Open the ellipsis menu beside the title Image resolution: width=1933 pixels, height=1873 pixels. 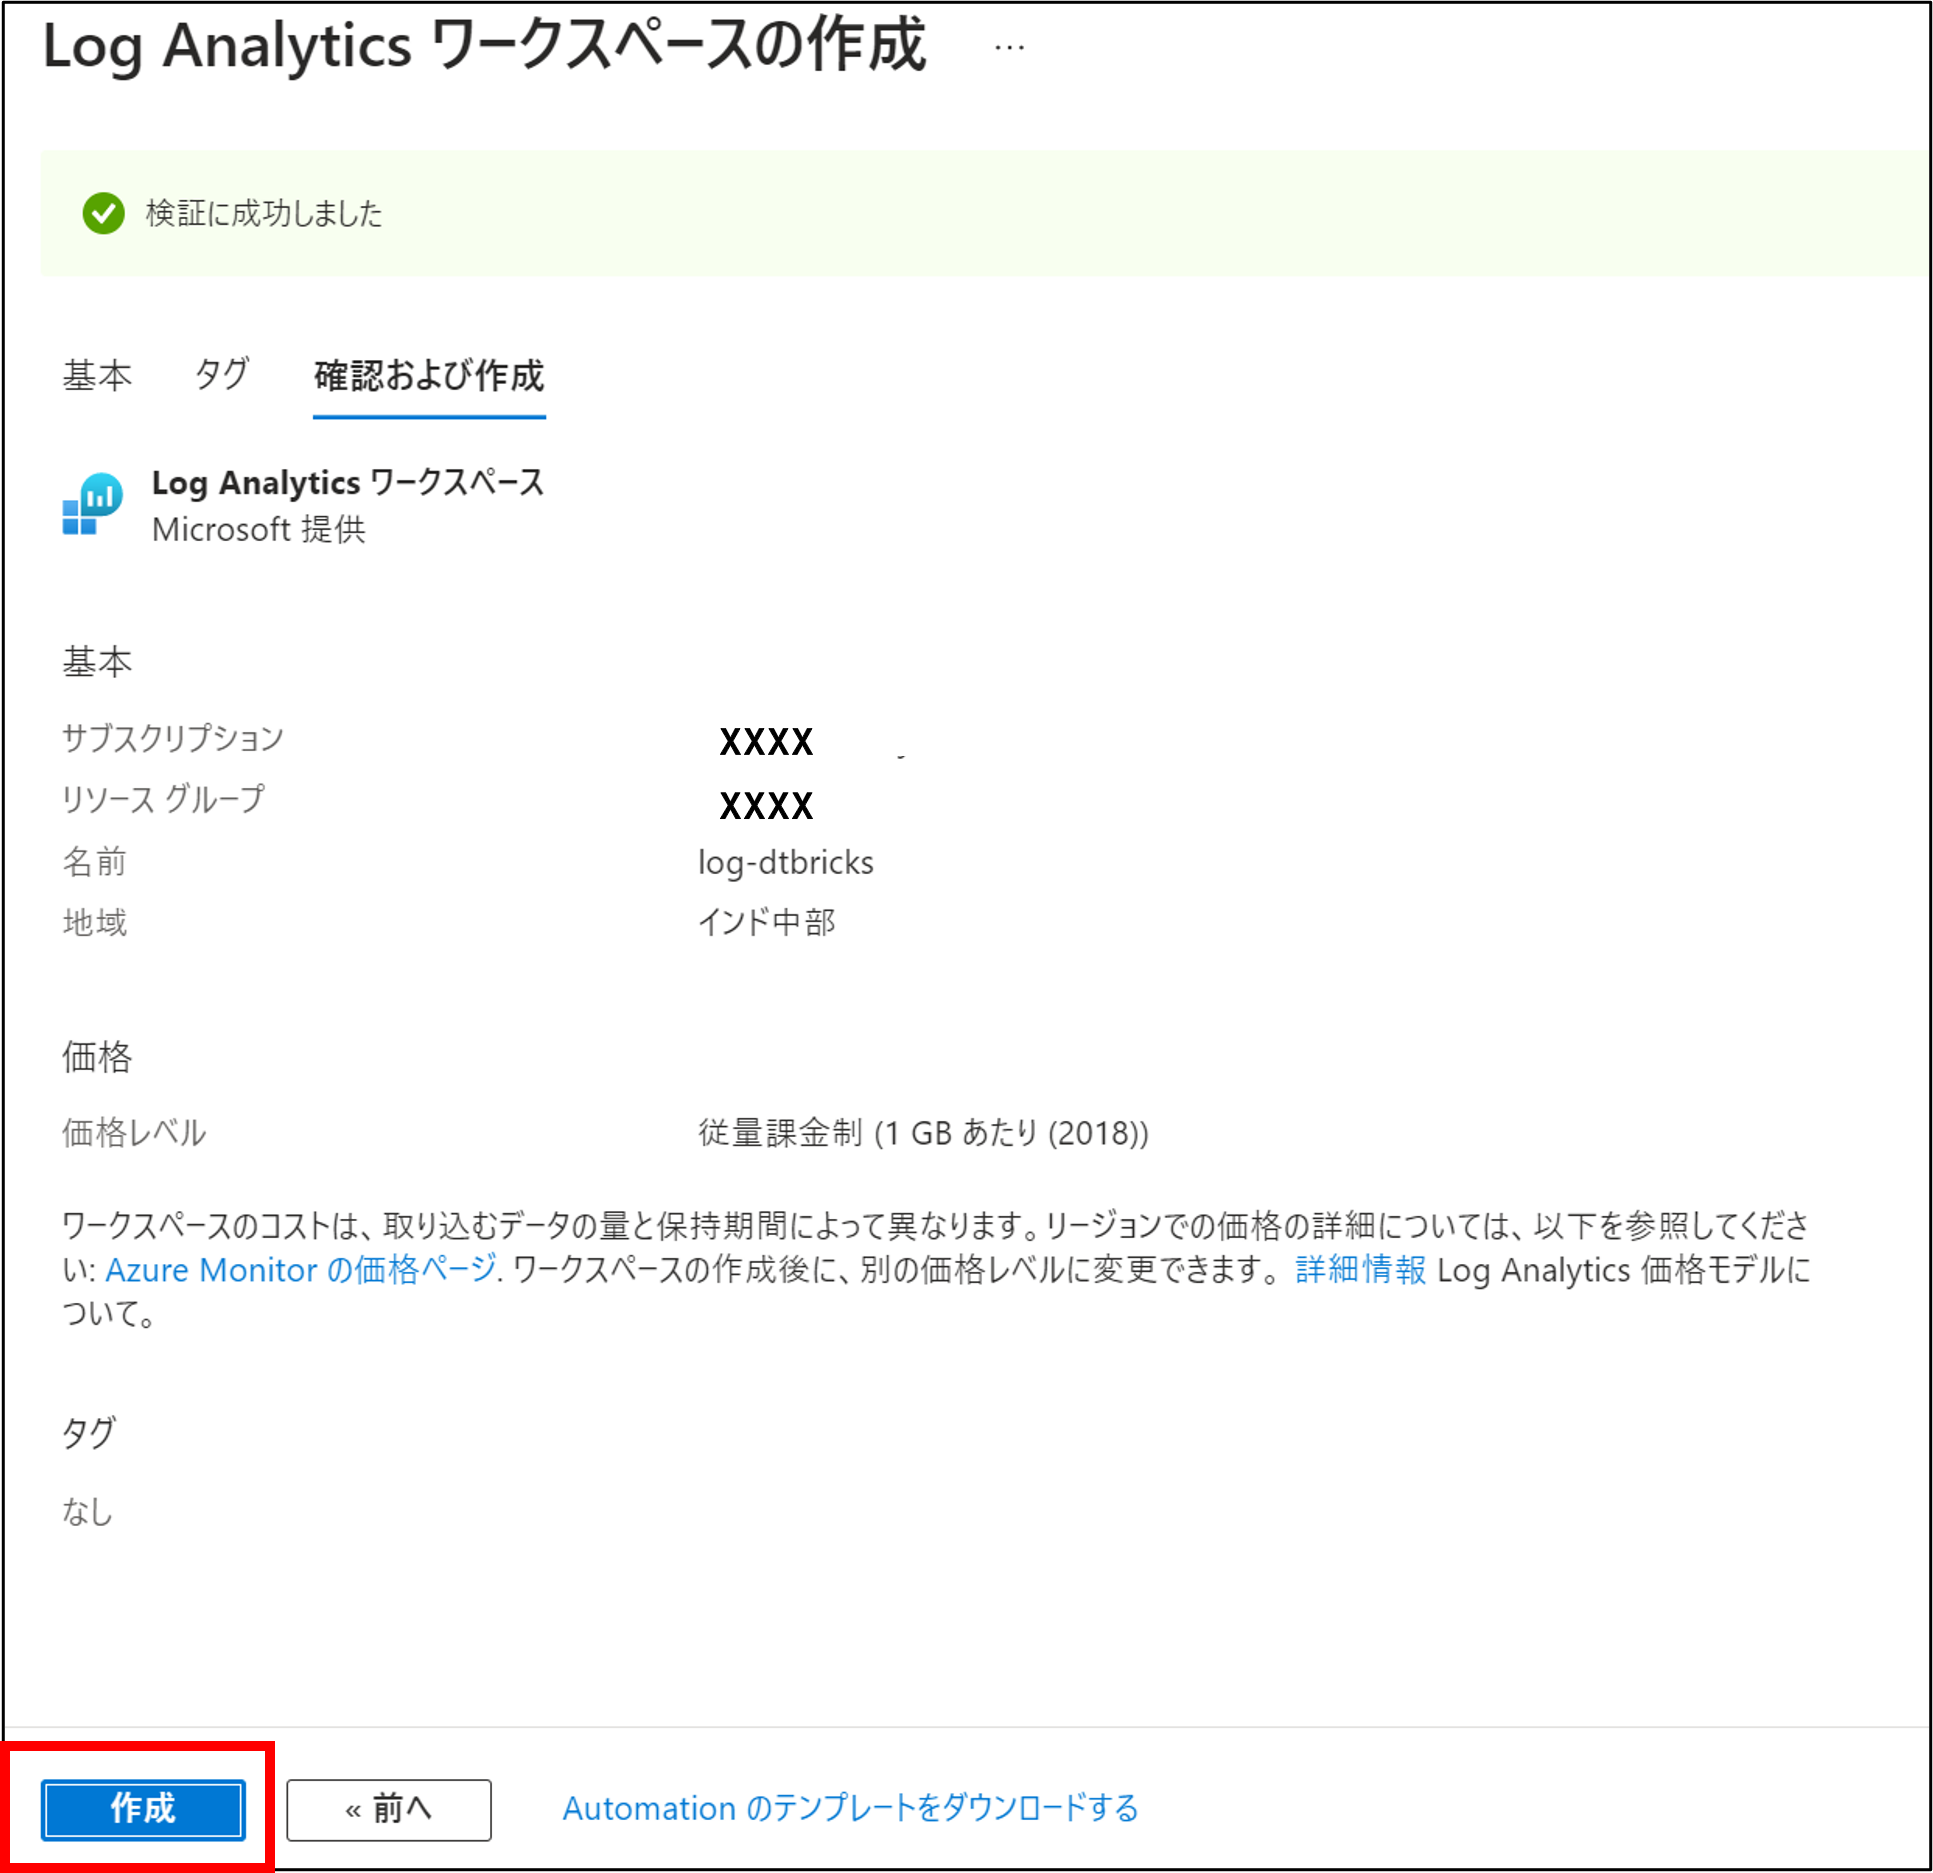coord(1009,47)
